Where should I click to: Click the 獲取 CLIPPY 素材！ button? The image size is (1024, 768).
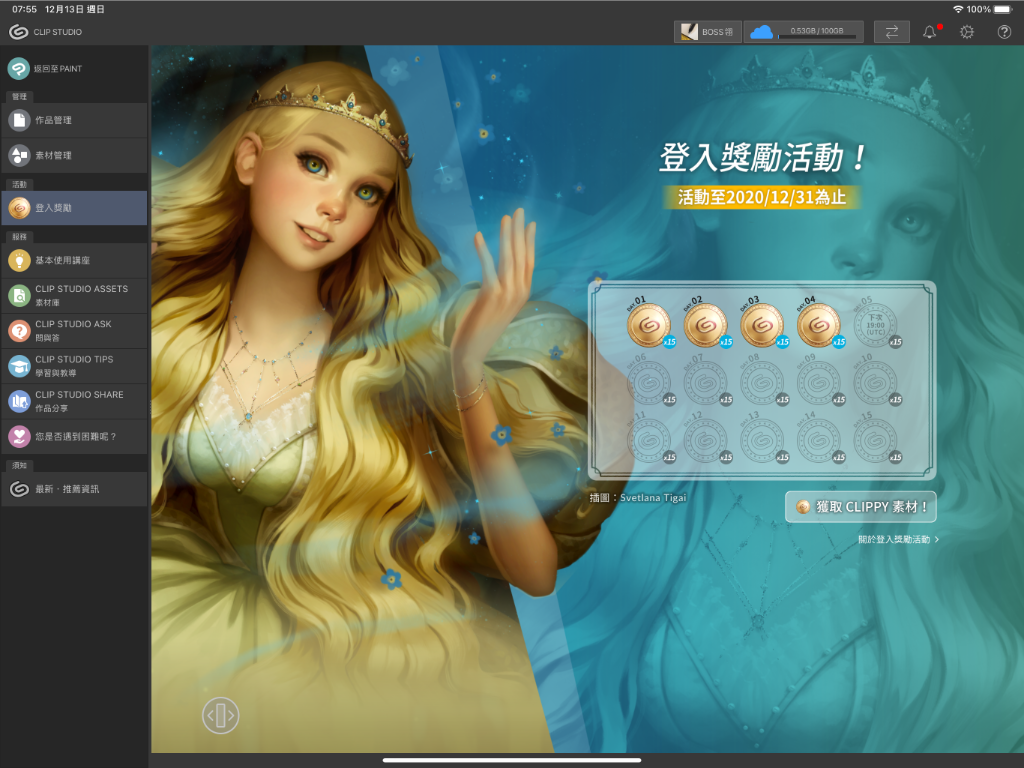point(861,507)
